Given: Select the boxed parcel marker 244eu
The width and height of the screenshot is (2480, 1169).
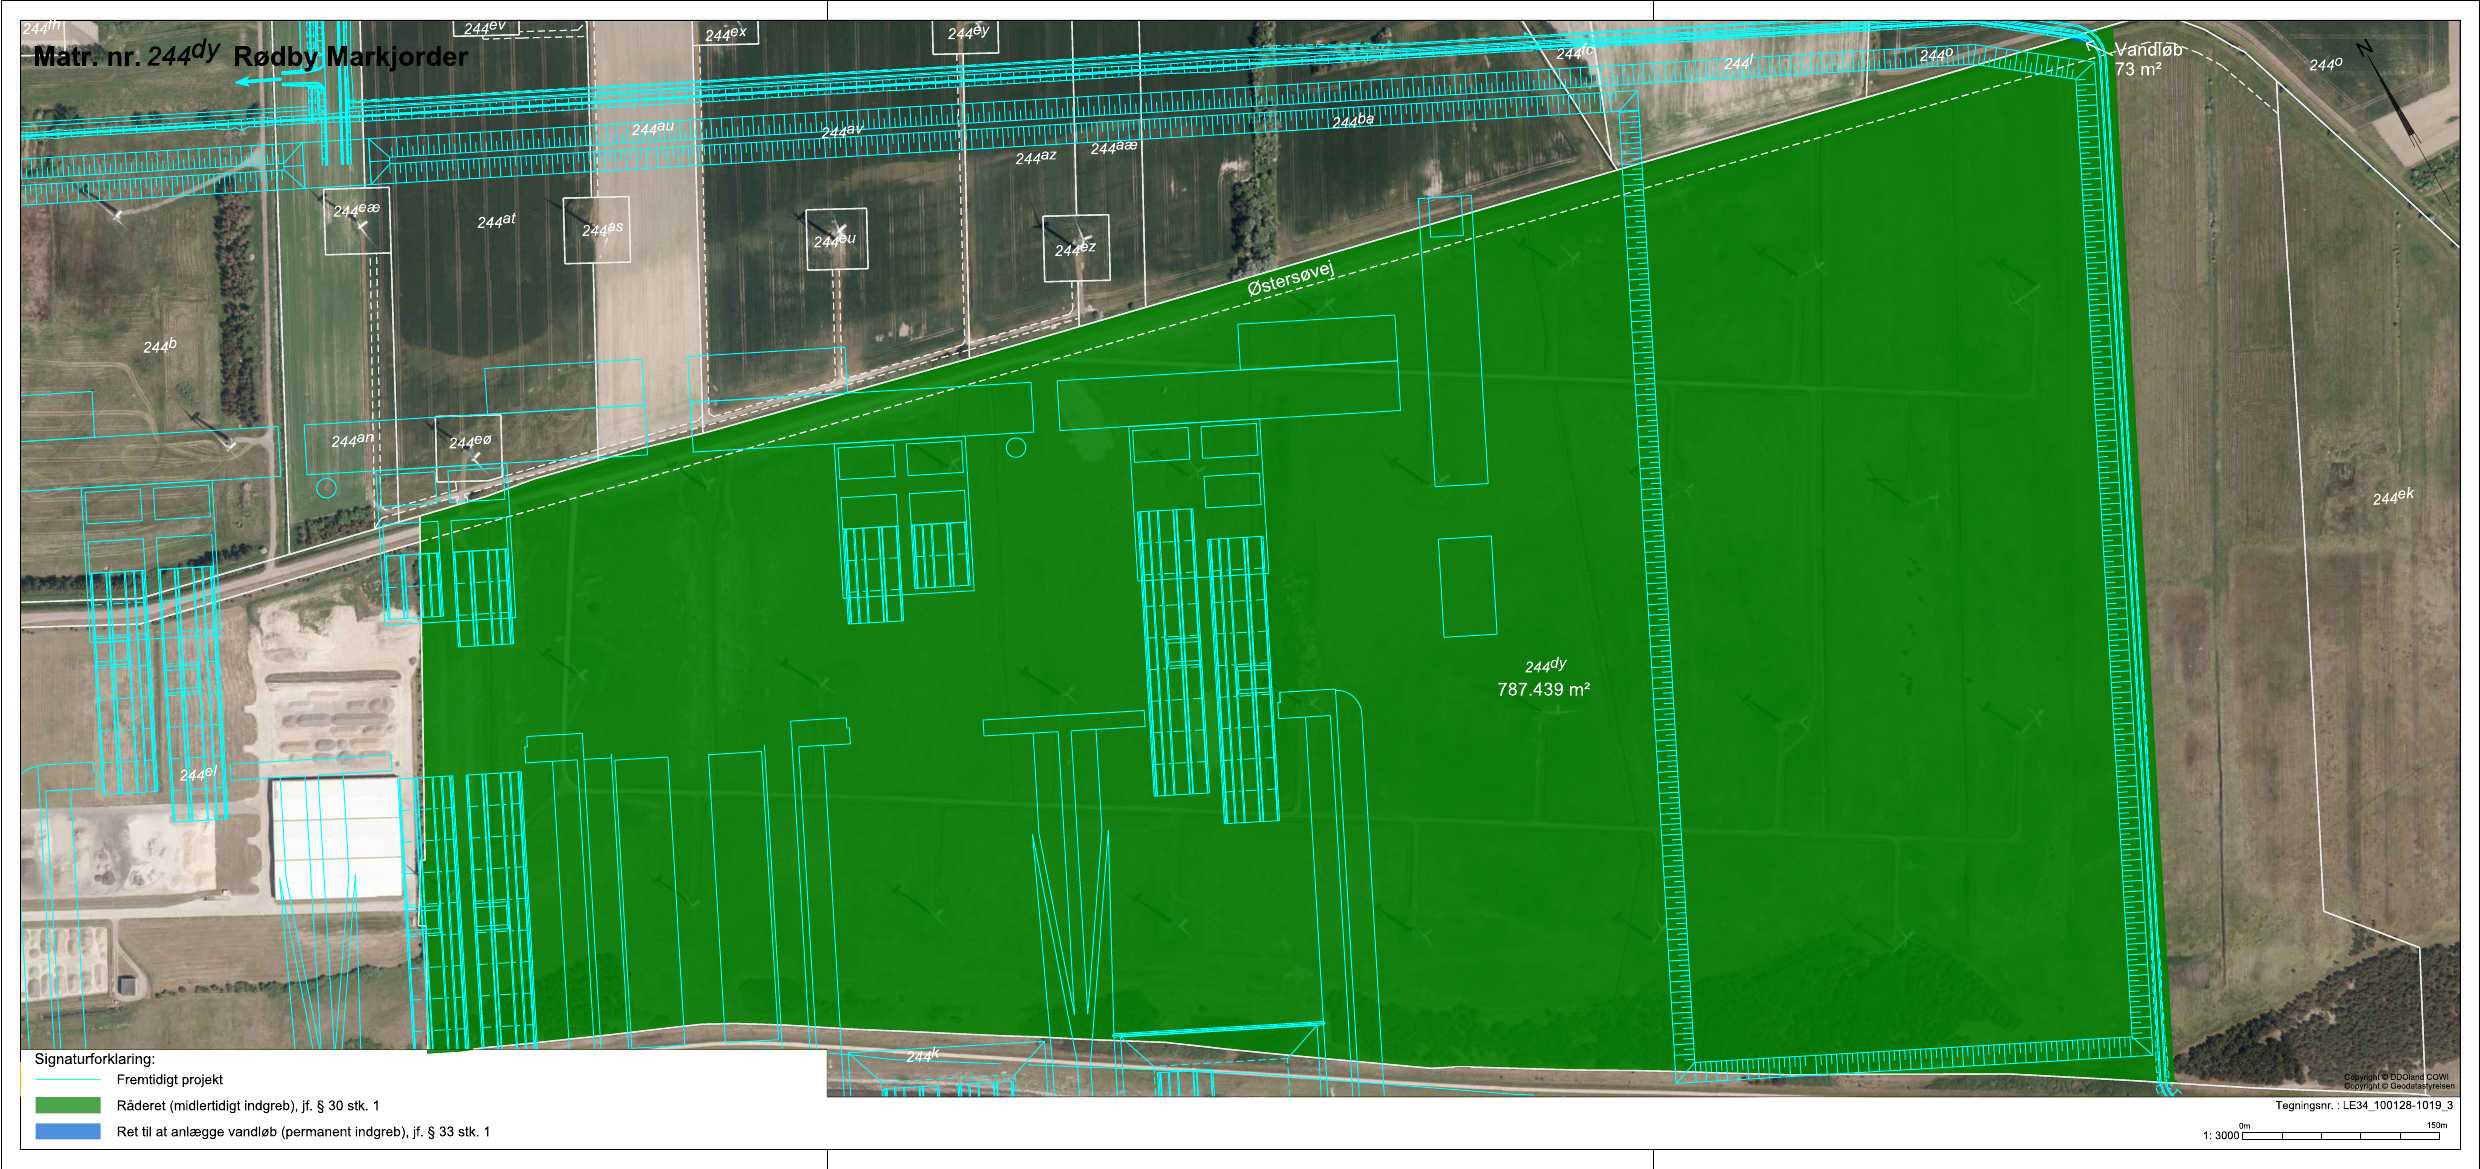Looking at the screenshot, I should [x=837, y=239].
